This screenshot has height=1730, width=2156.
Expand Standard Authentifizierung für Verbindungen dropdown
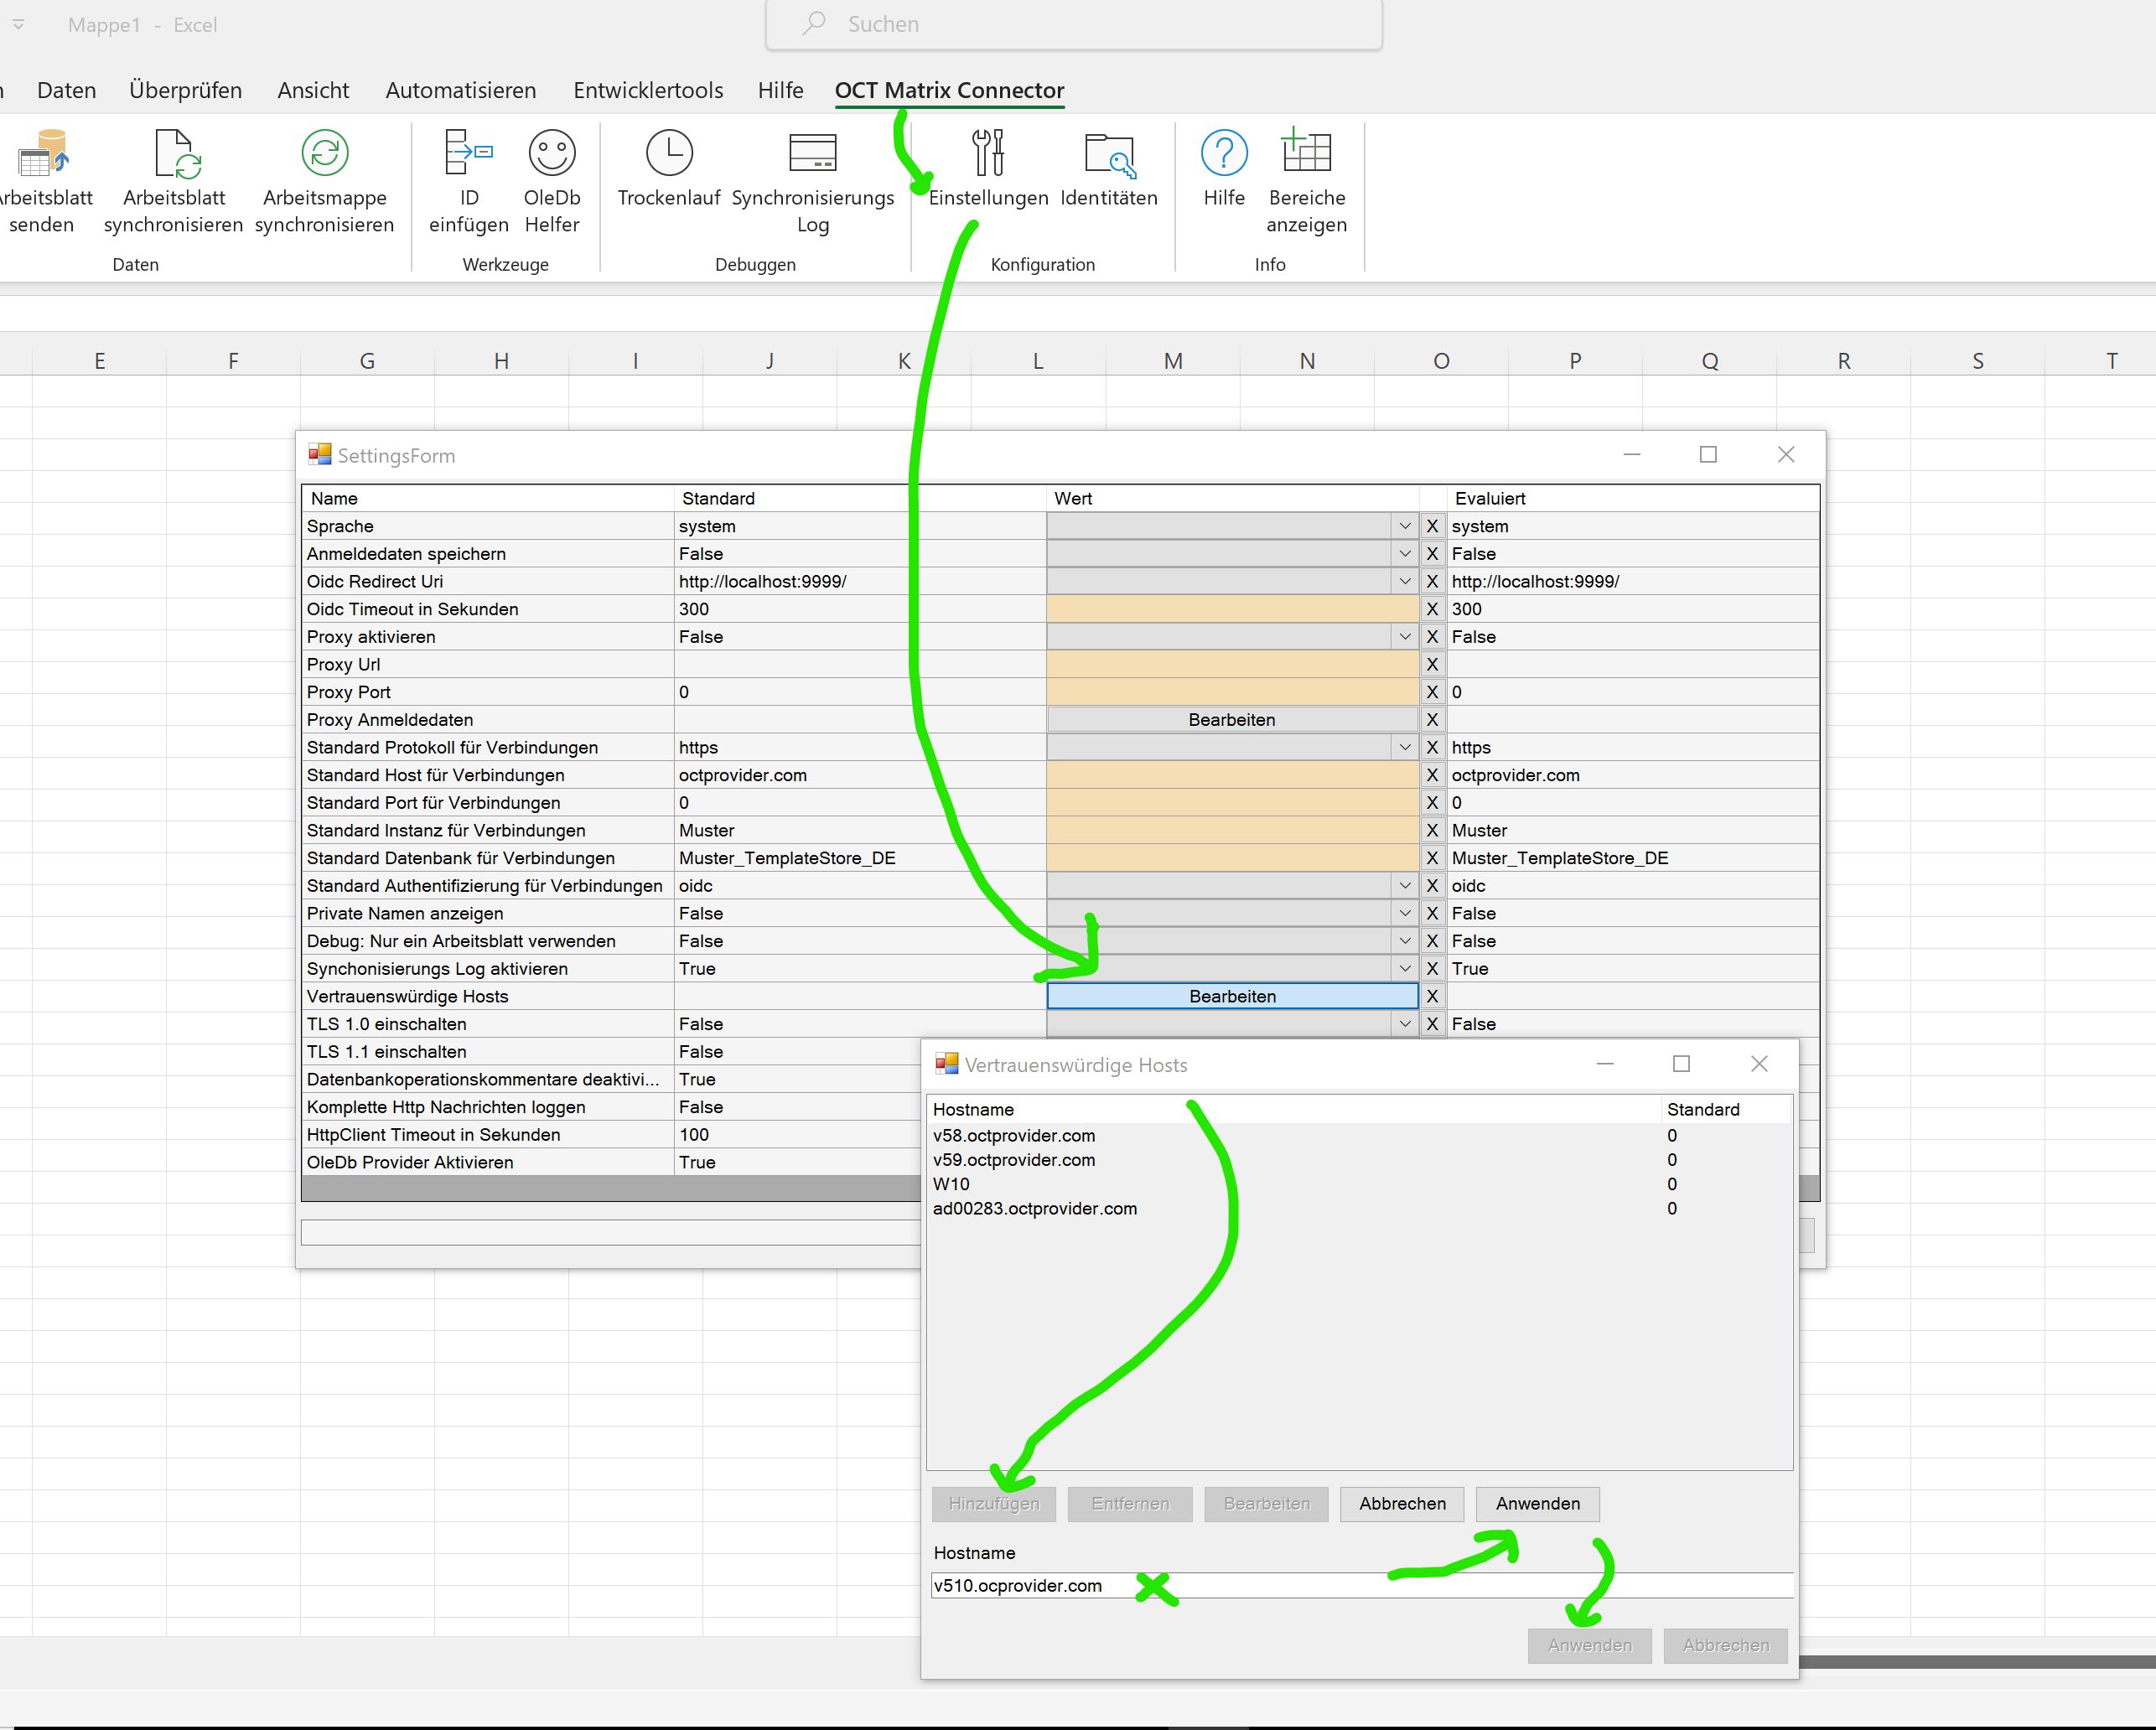[x=1404, y=886]
